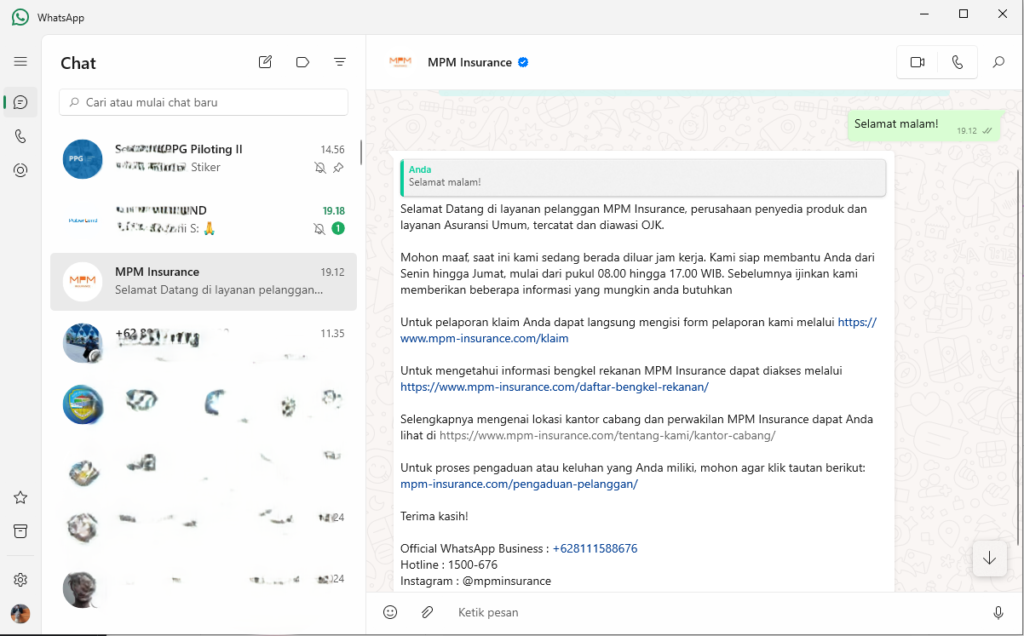
Task: Click the 'Terima kasih!' line
Action: (434, 517)
